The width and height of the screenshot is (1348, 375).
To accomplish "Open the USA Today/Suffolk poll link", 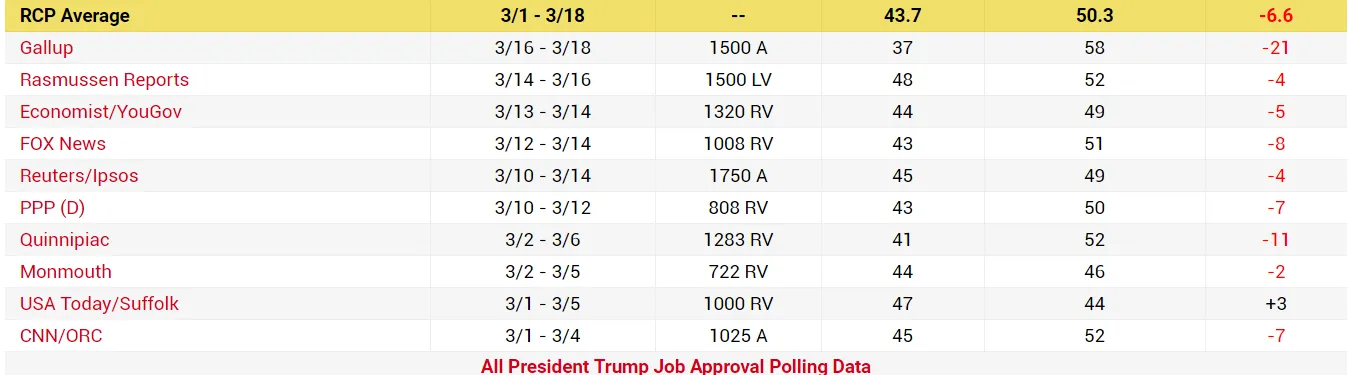I will (x=99, y=304).
